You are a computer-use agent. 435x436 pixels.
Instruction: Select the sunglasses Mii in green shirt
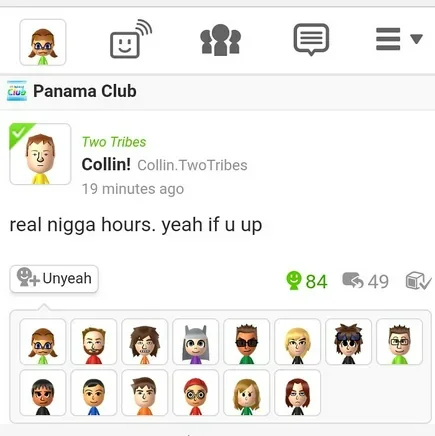tap(246, 342)
